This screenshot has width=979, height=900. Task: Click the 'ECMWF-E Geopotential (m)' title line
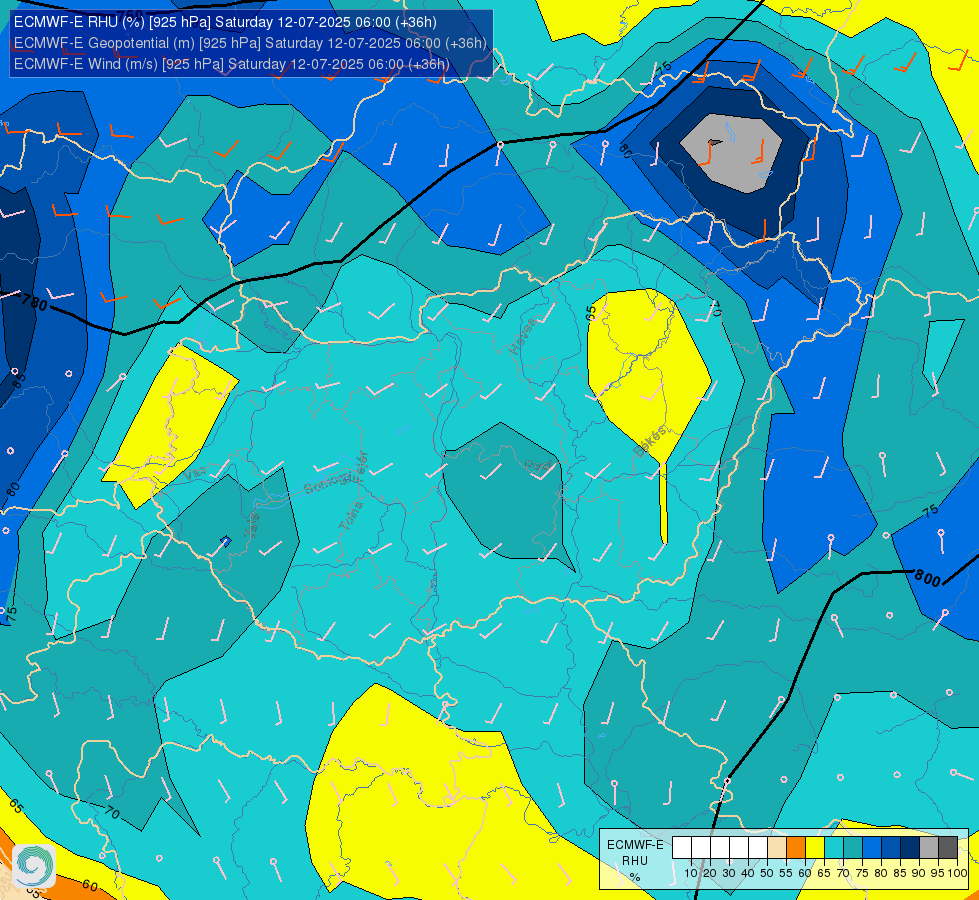point(250,43)
